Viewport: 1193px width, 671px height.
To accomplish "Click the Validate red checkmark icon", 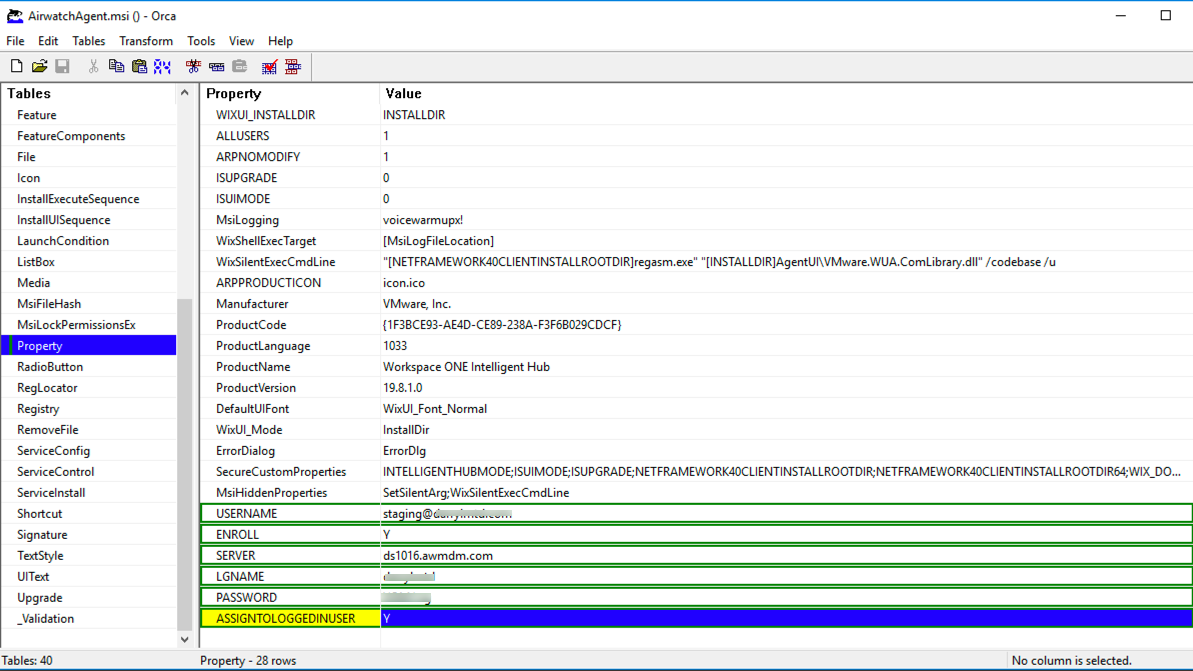I will 269,66.
